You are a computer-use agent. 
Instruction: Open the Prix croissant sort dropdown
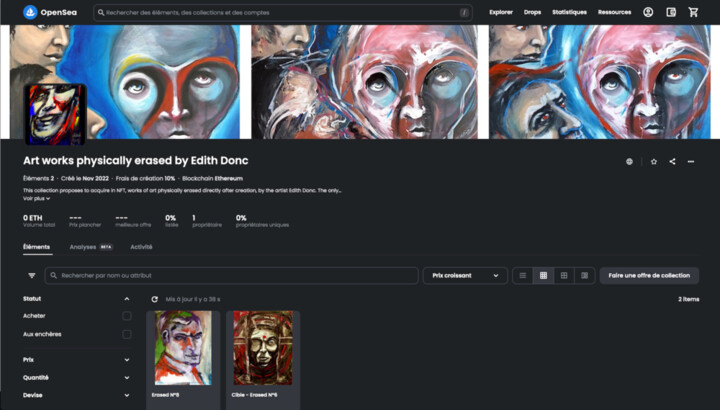pyautogui.click(x=465, y=275)
